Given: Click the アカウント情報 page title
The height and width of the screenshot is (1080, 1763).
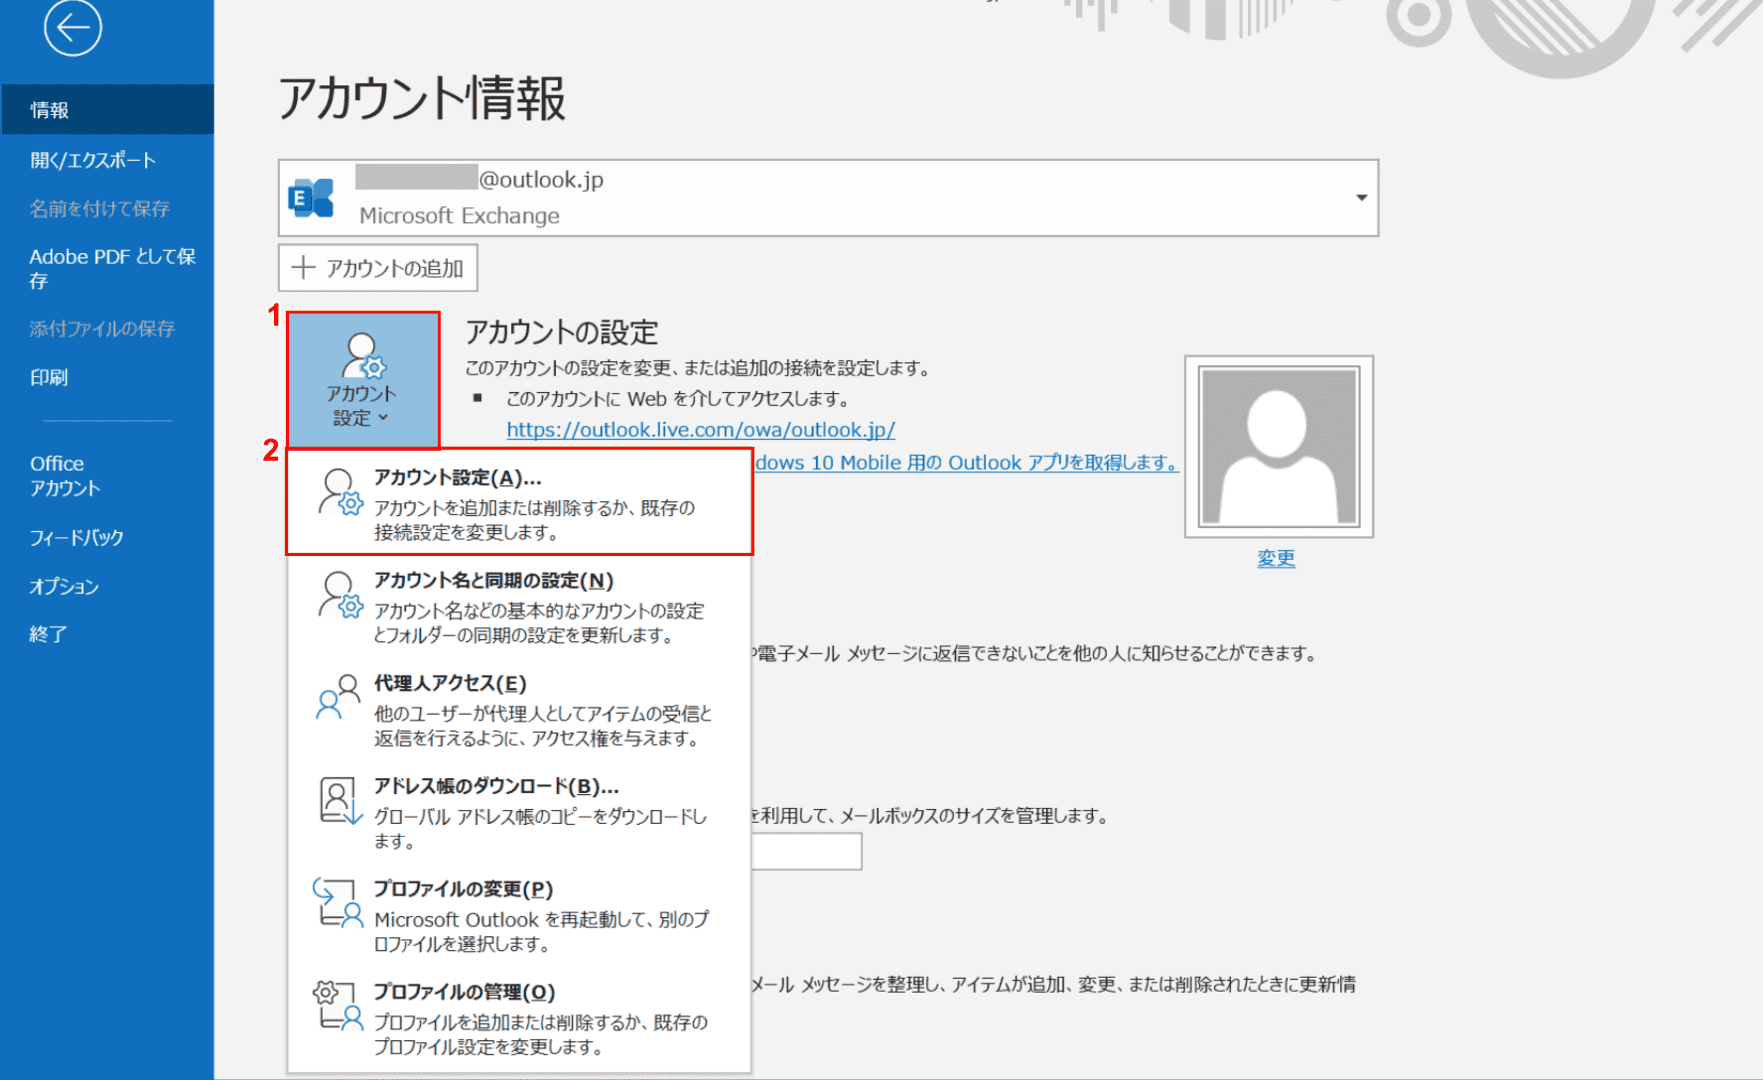Looking at the screenshot, I should 421,98.
